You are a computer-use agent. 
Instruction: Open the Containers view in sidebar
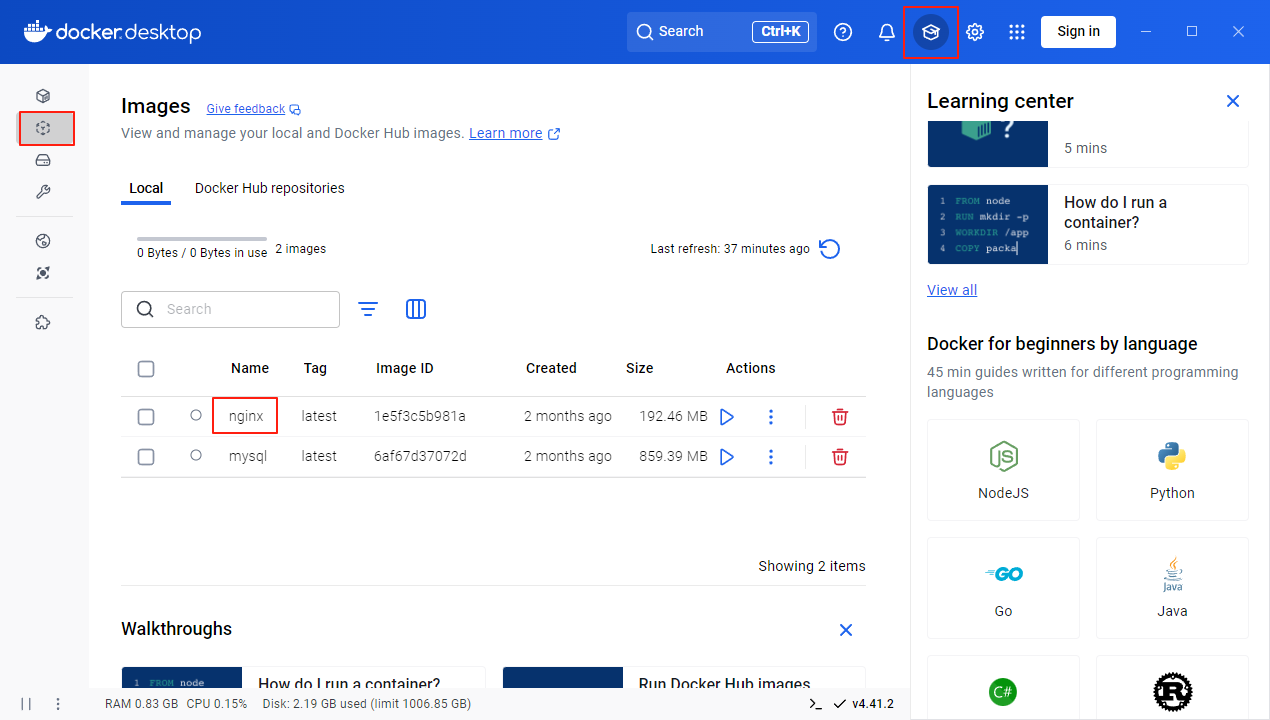coord(43,96)
